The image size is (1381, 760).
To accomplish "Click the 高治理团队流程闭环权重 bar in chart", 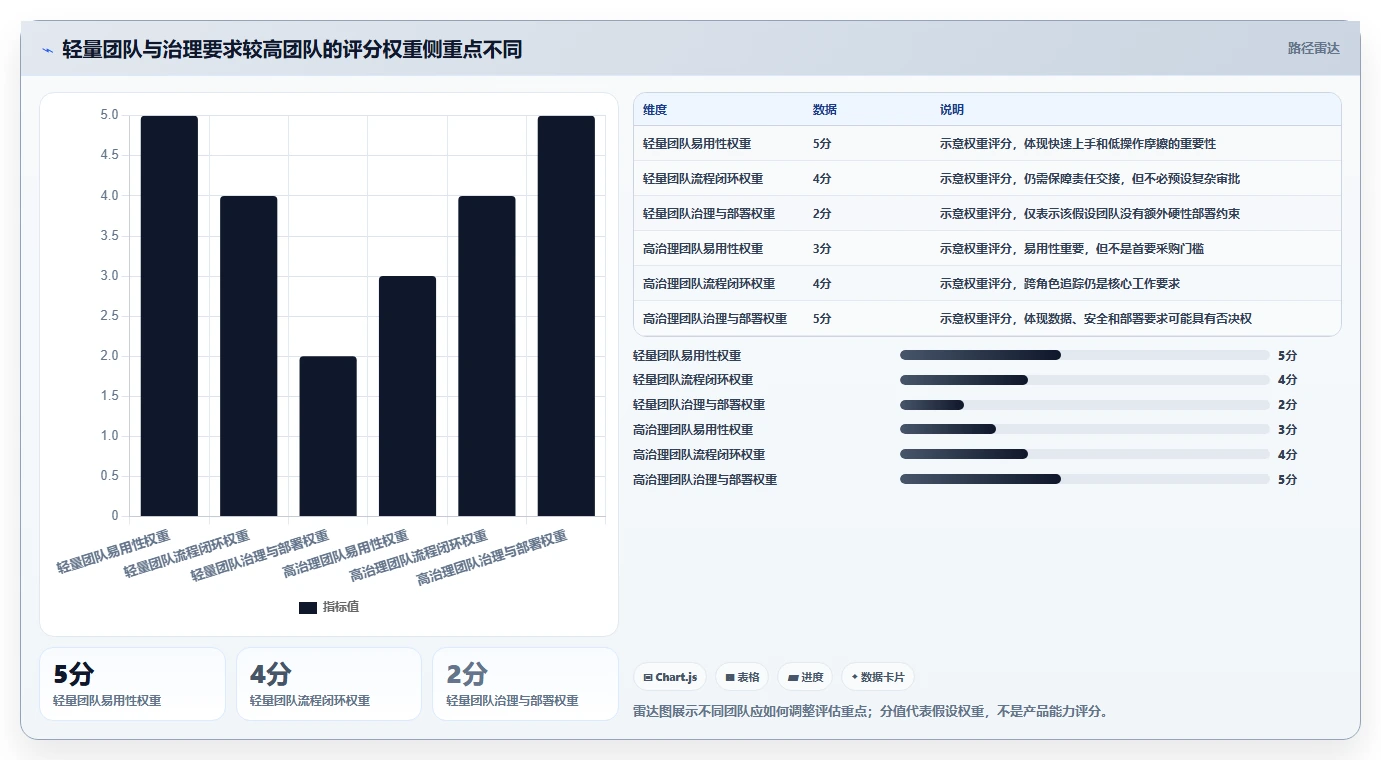I will 487,356.
